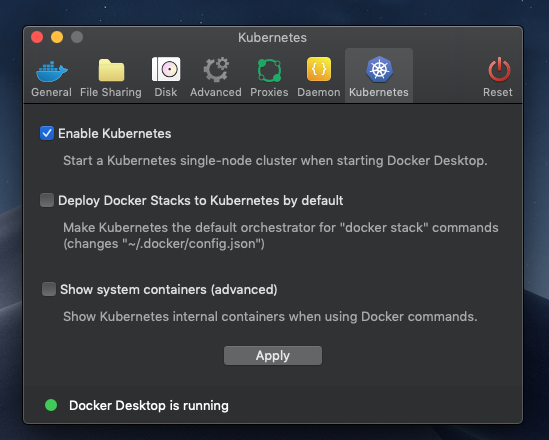The image size is (549, 440).
Task: Click "Docker Desktop is running" status text
Action: click(x=149, y=405)
